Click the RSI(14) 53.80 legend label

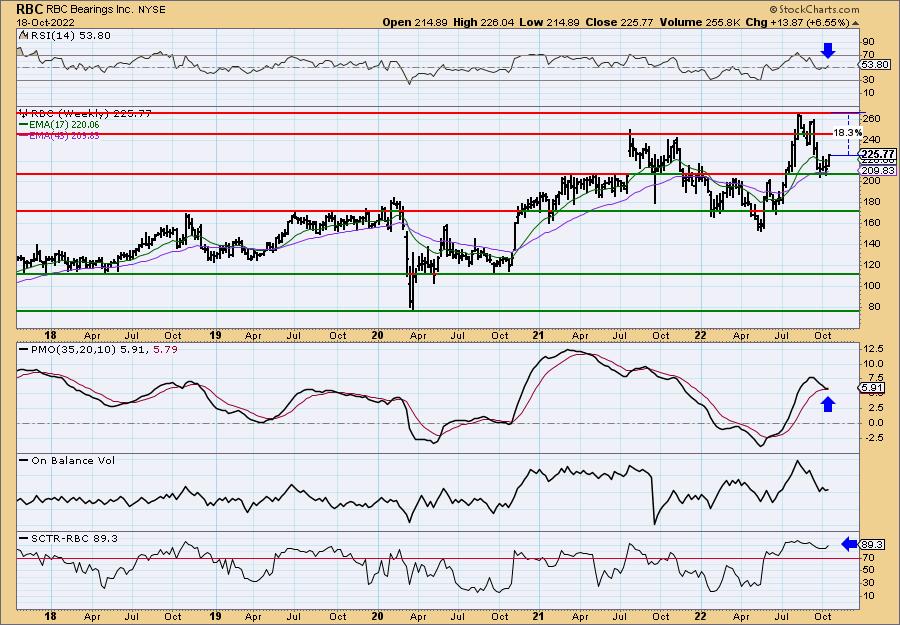(x=69, y=35)
